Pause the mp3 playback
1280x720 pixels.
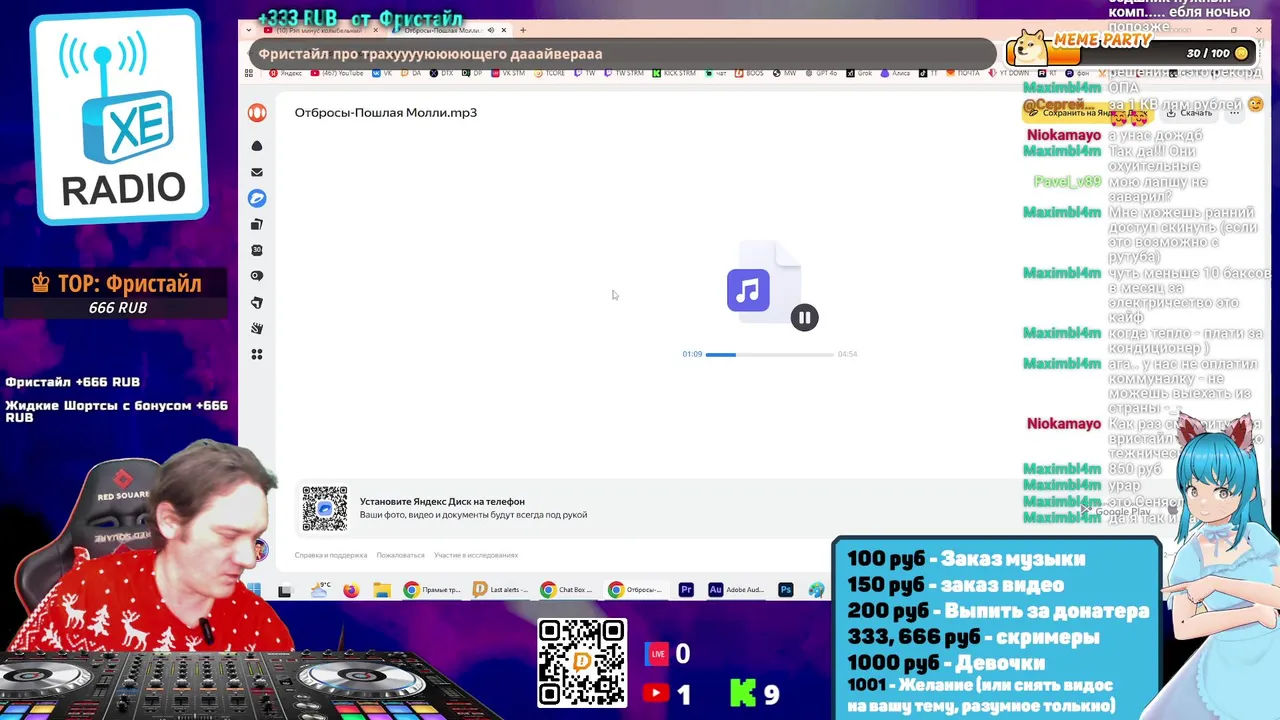coord(804,317)
